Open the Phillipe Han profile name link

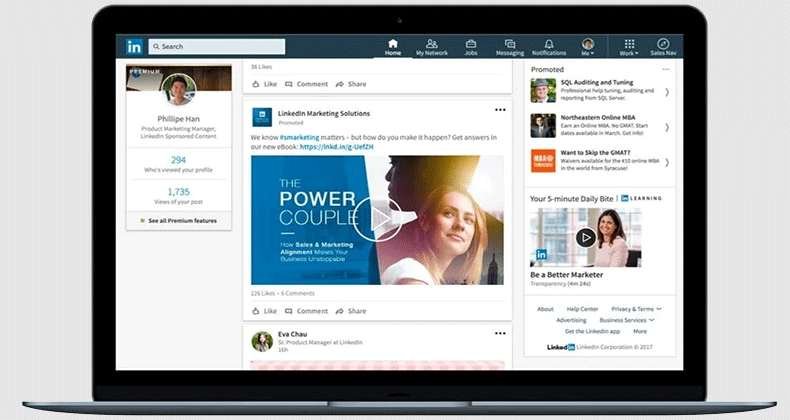(178, 119)
